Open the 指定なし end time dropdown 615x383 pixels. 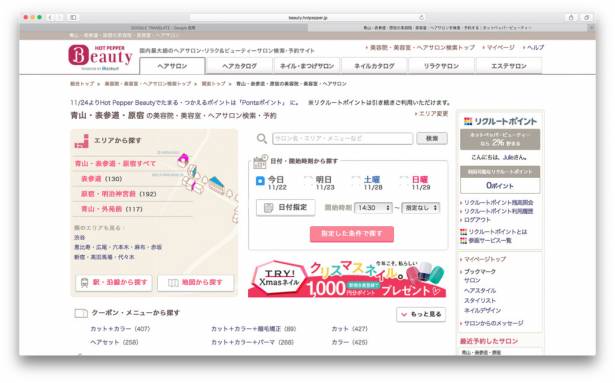[x=421, y=208]
